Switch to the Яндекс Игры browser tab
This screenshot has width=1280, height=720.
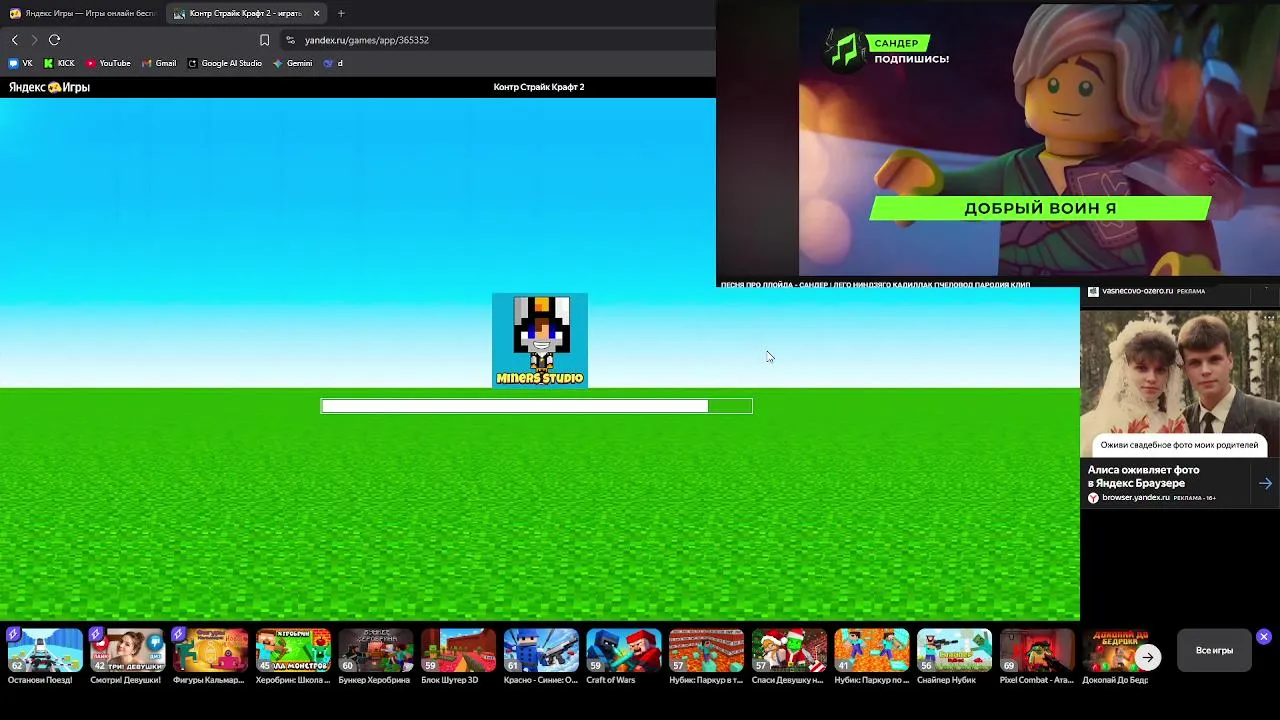pyautogui.click(x=83, y=13)
